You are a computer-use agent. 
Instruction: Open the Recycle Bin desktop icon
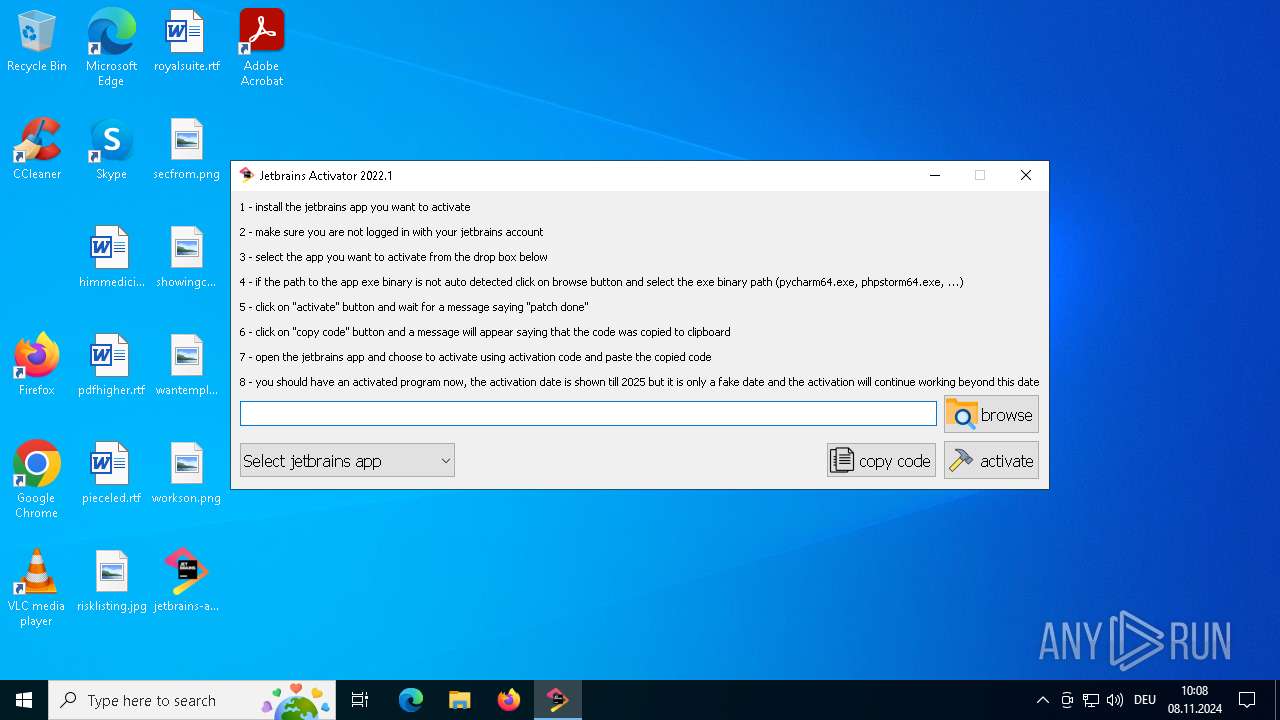[37, 42]
